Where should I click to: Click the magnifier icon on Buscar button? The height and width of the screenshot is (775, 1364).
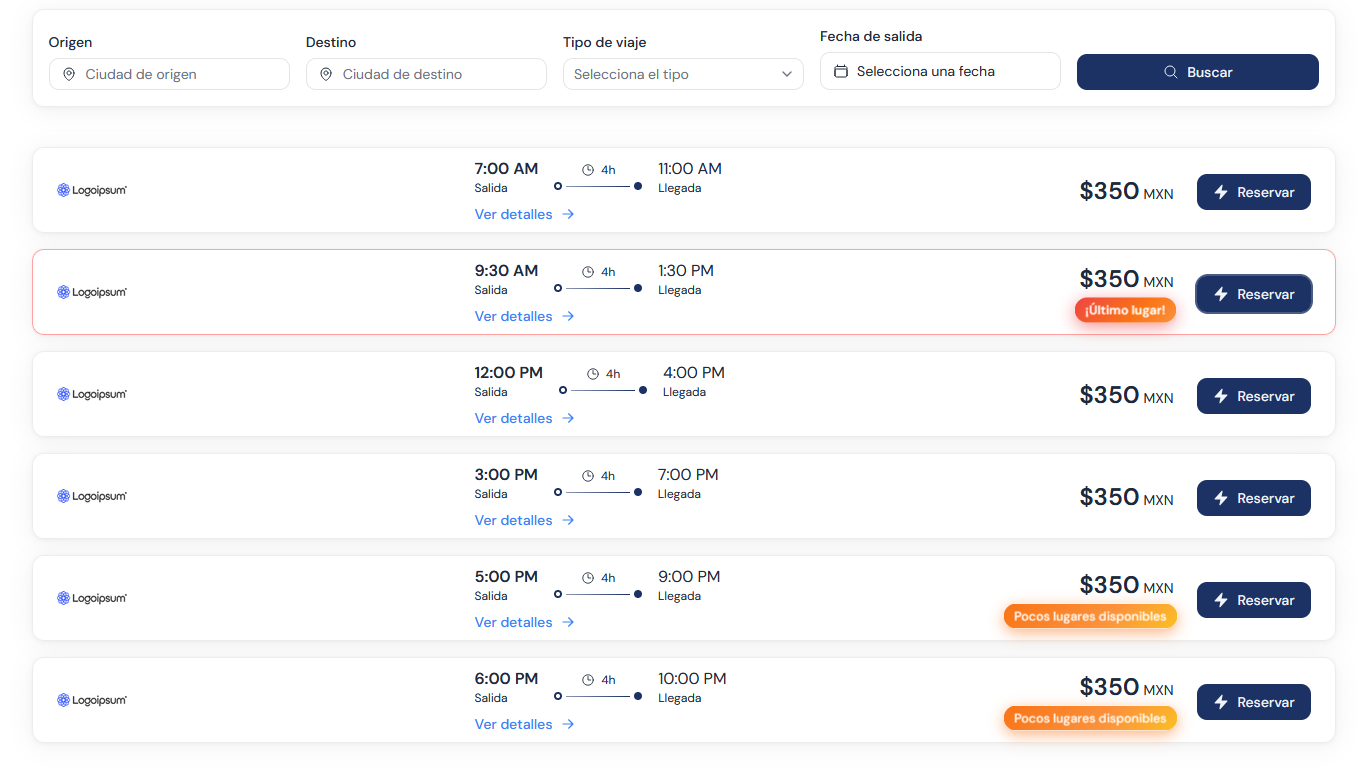click(1170, 72)
